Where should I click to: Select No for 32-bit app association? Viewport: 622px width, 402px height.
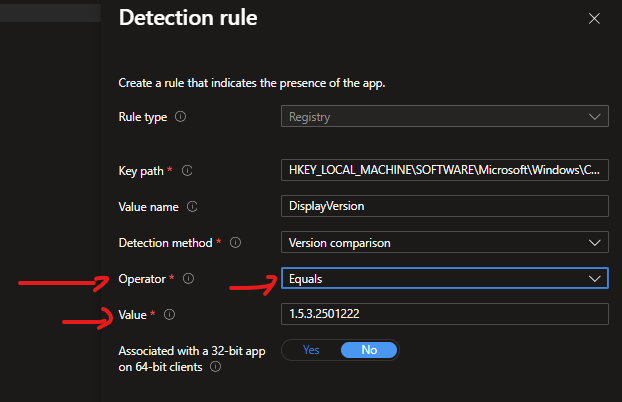tap(369, 350)
